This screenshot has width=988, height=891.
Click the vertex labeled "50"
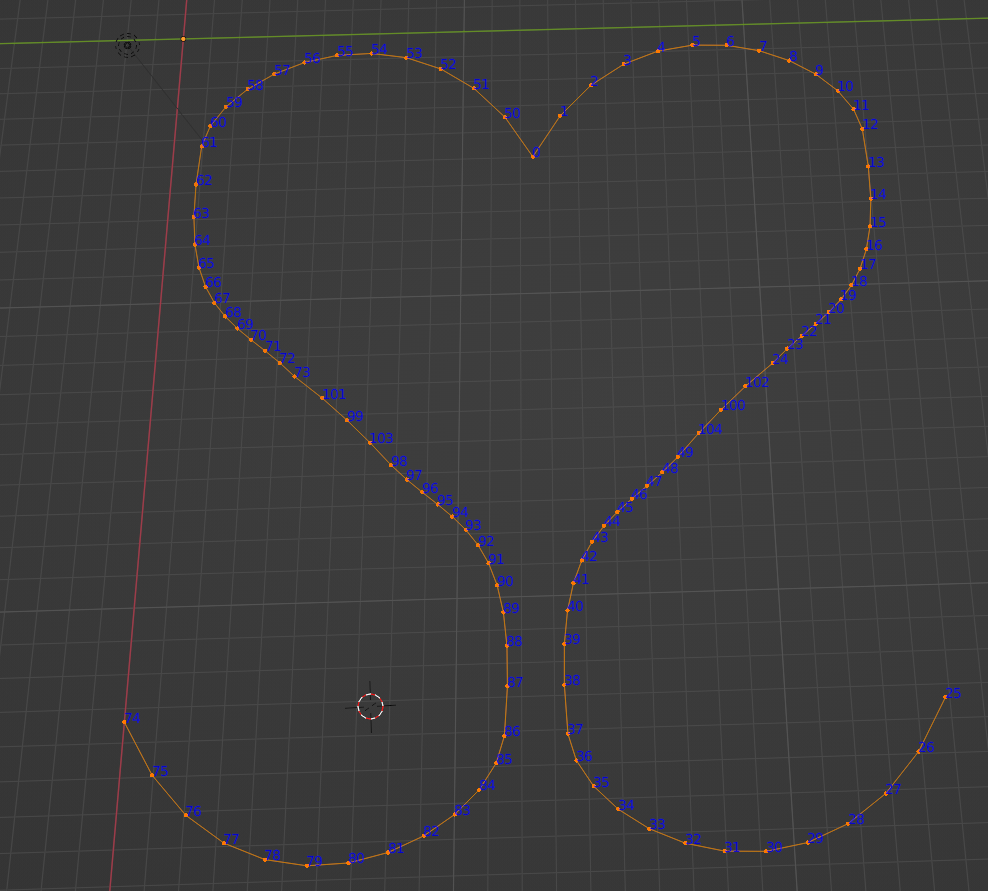[x=504, y=117]
